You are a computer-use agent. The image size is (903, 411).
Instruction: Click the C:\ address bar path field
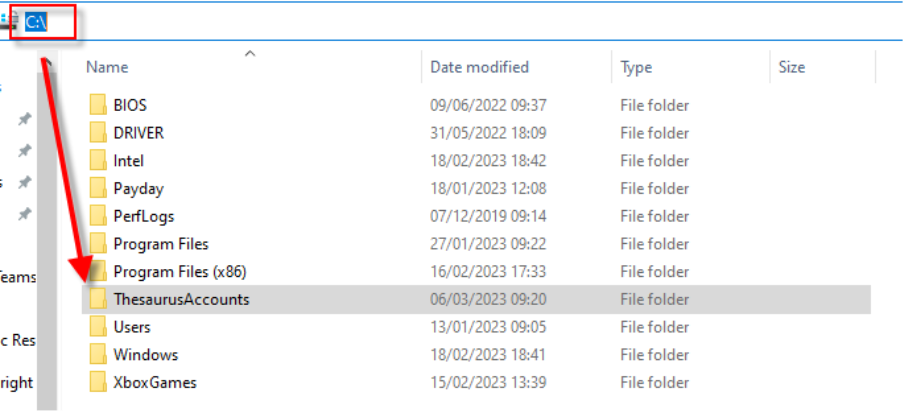(36, 22)
